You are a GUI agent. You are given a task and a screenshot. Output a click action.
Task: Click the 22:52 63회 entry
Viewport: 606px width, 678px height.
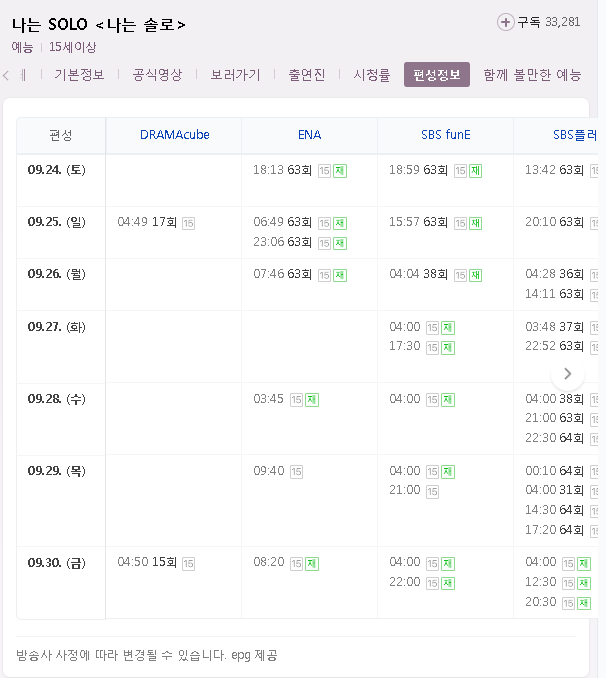click(555, 346)
